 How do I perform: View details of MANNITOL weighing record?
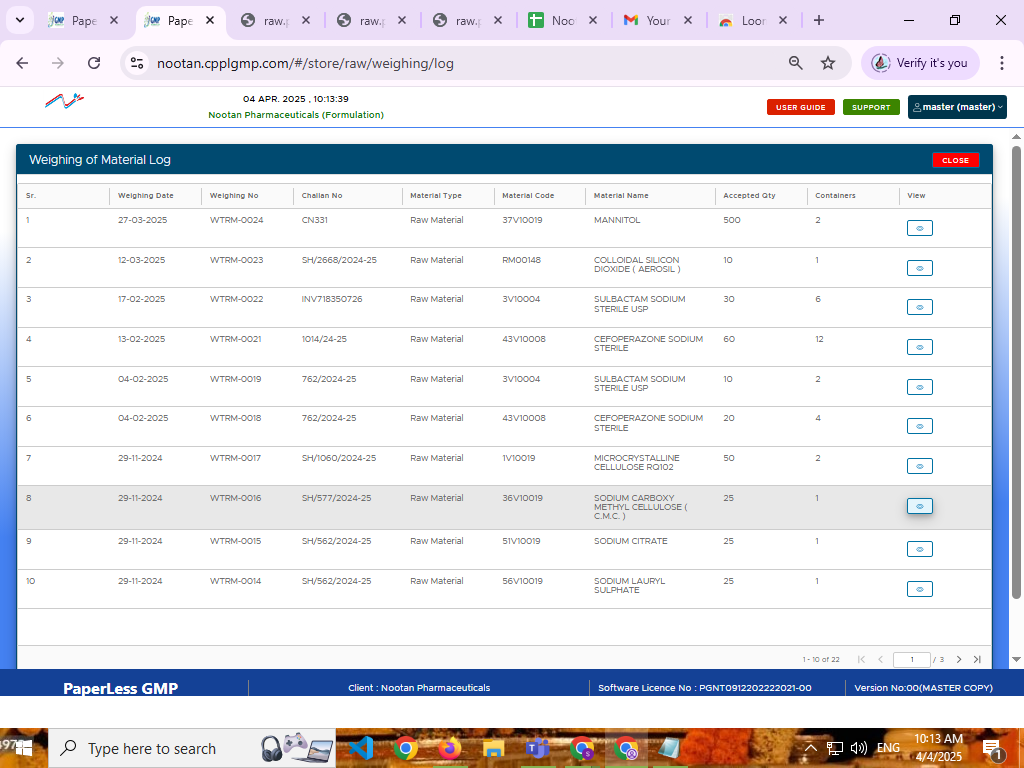pos(919,228)
